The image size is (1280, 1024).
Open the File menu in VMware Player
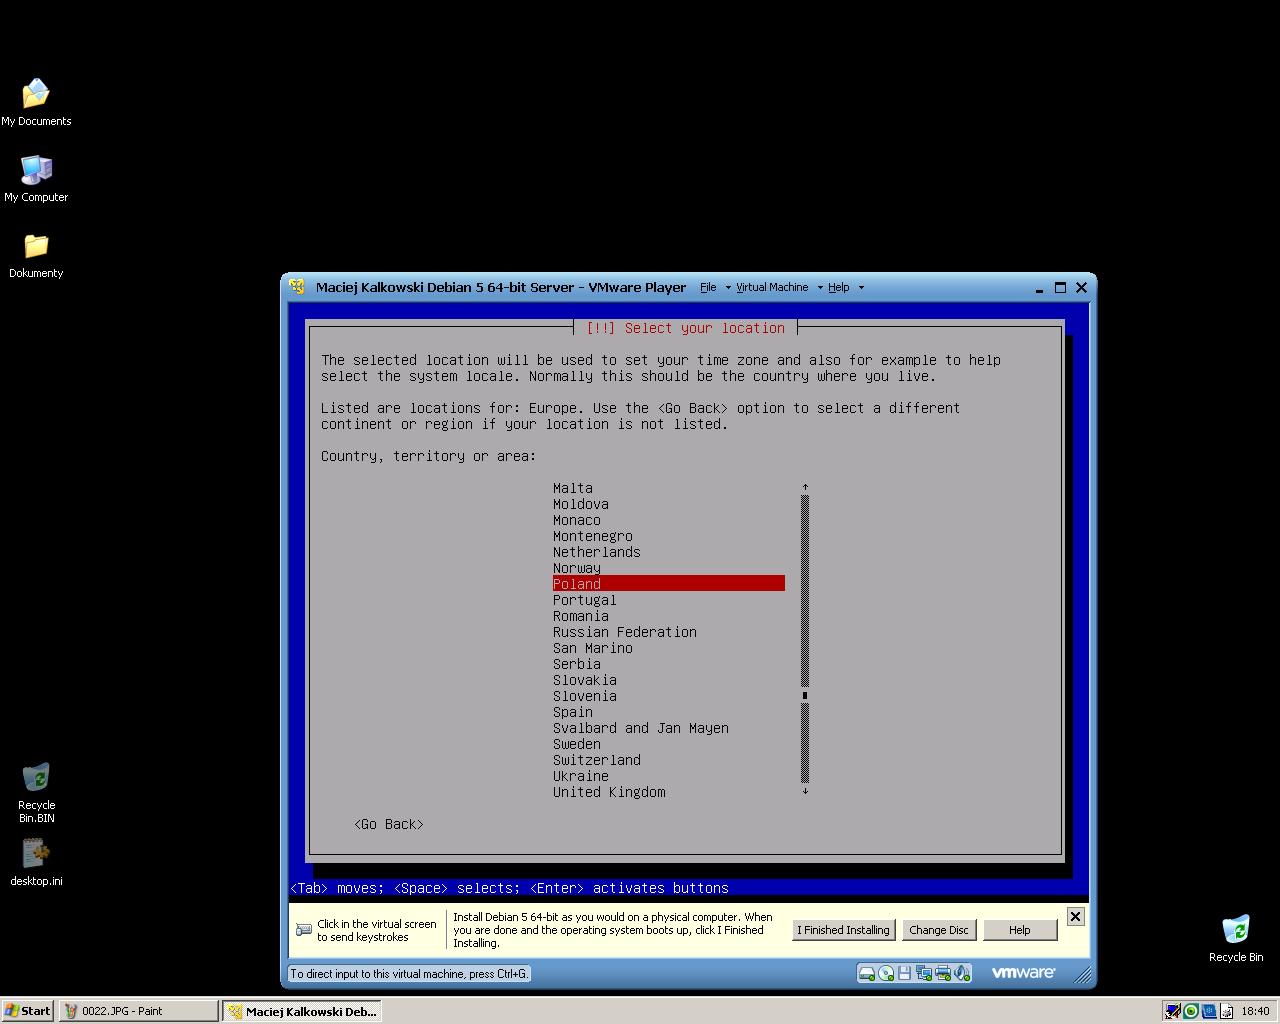tap(708, 287)
